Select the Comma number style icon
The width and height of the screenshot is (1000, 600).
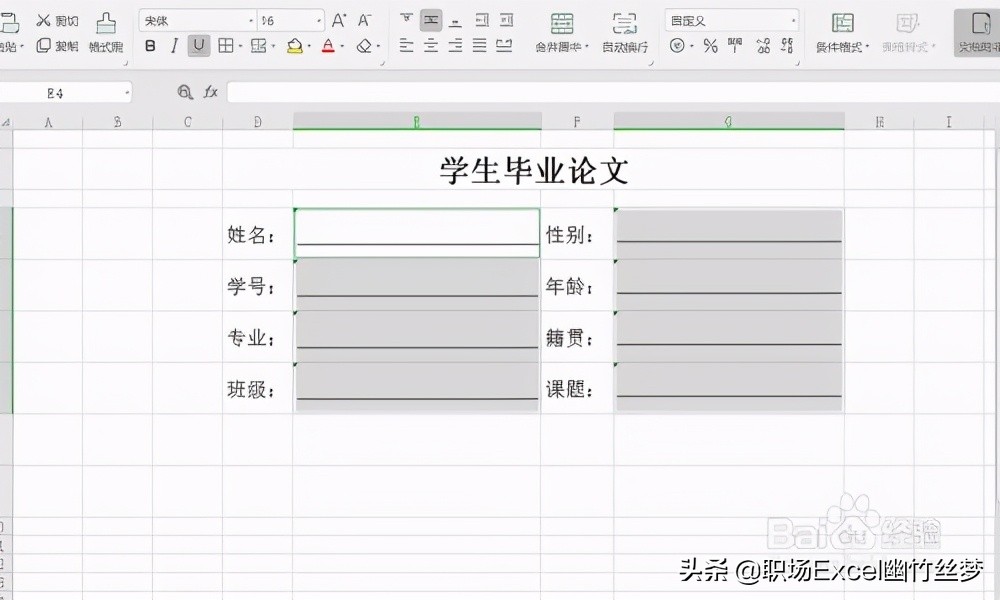735,43
